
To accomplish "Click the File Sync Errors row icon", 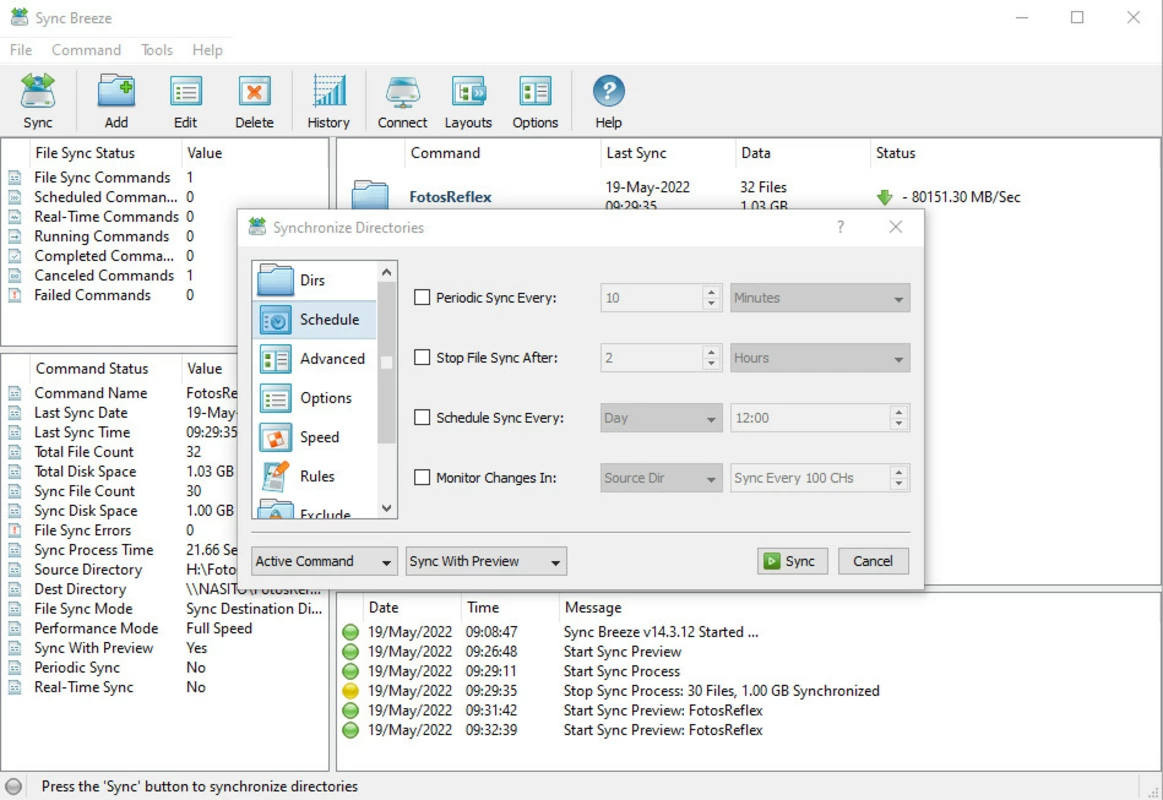I will (15, 530).
